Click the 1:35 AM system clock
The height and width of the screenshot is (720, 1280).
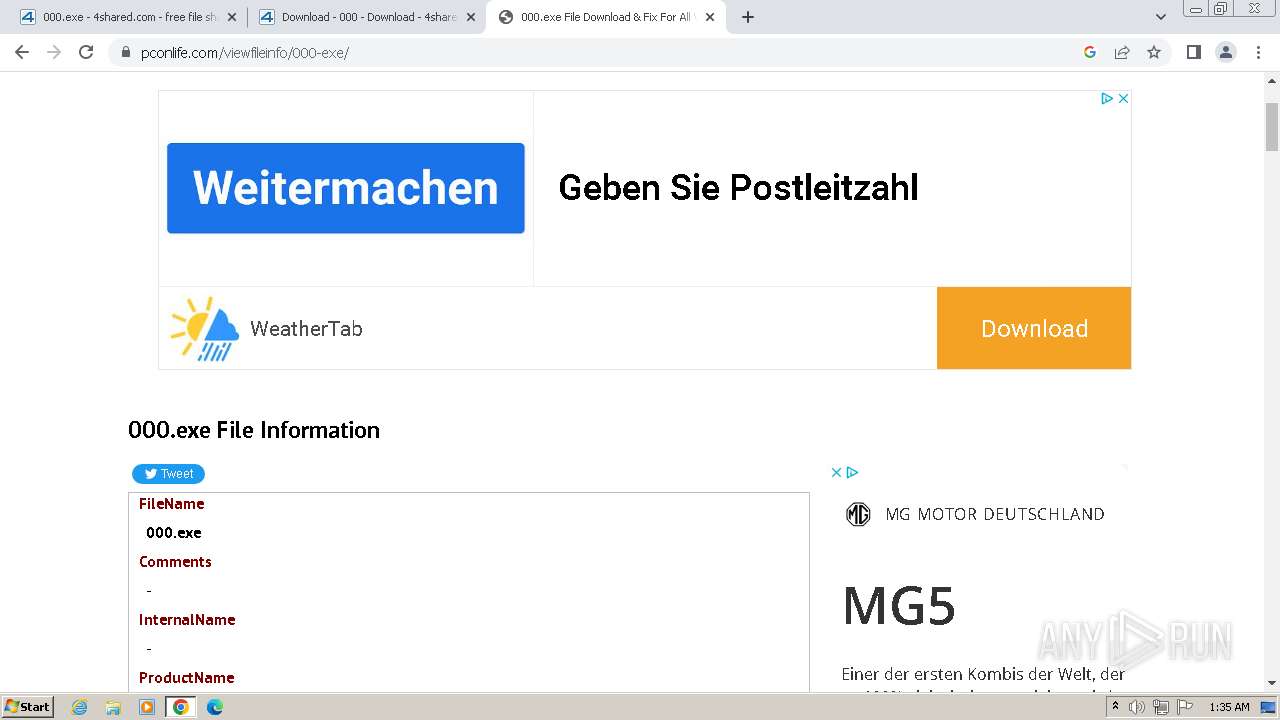point(1229,707)
